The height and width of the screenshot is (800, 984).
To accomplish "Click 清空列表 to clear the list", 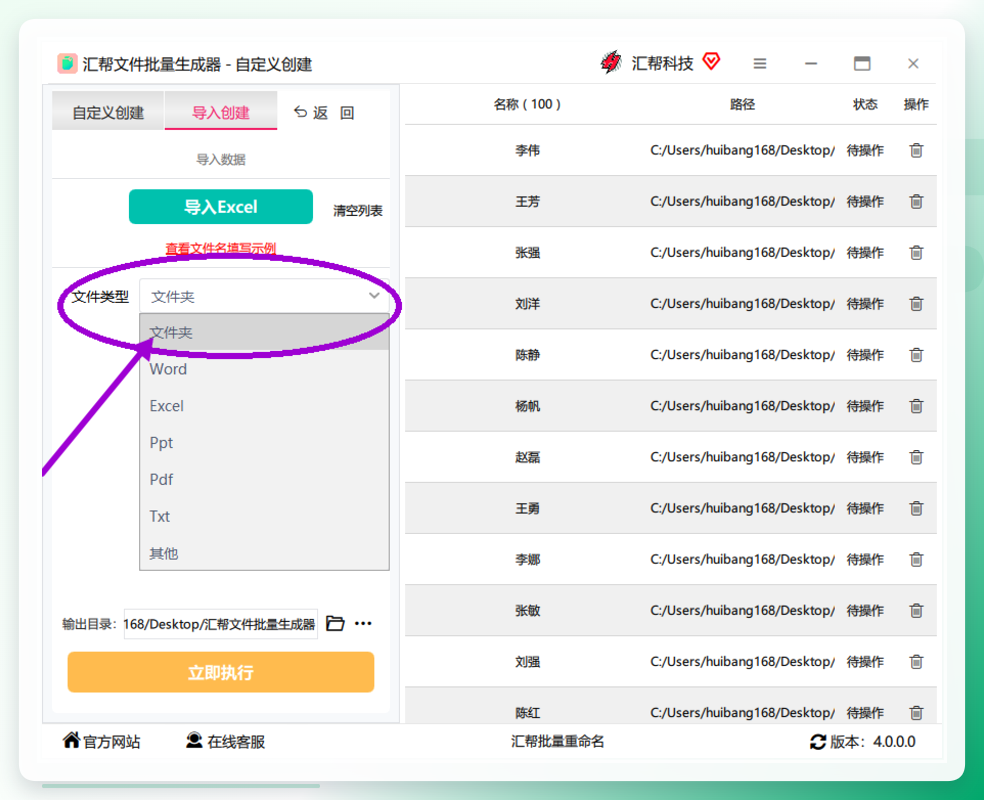I will coord(358,210).
